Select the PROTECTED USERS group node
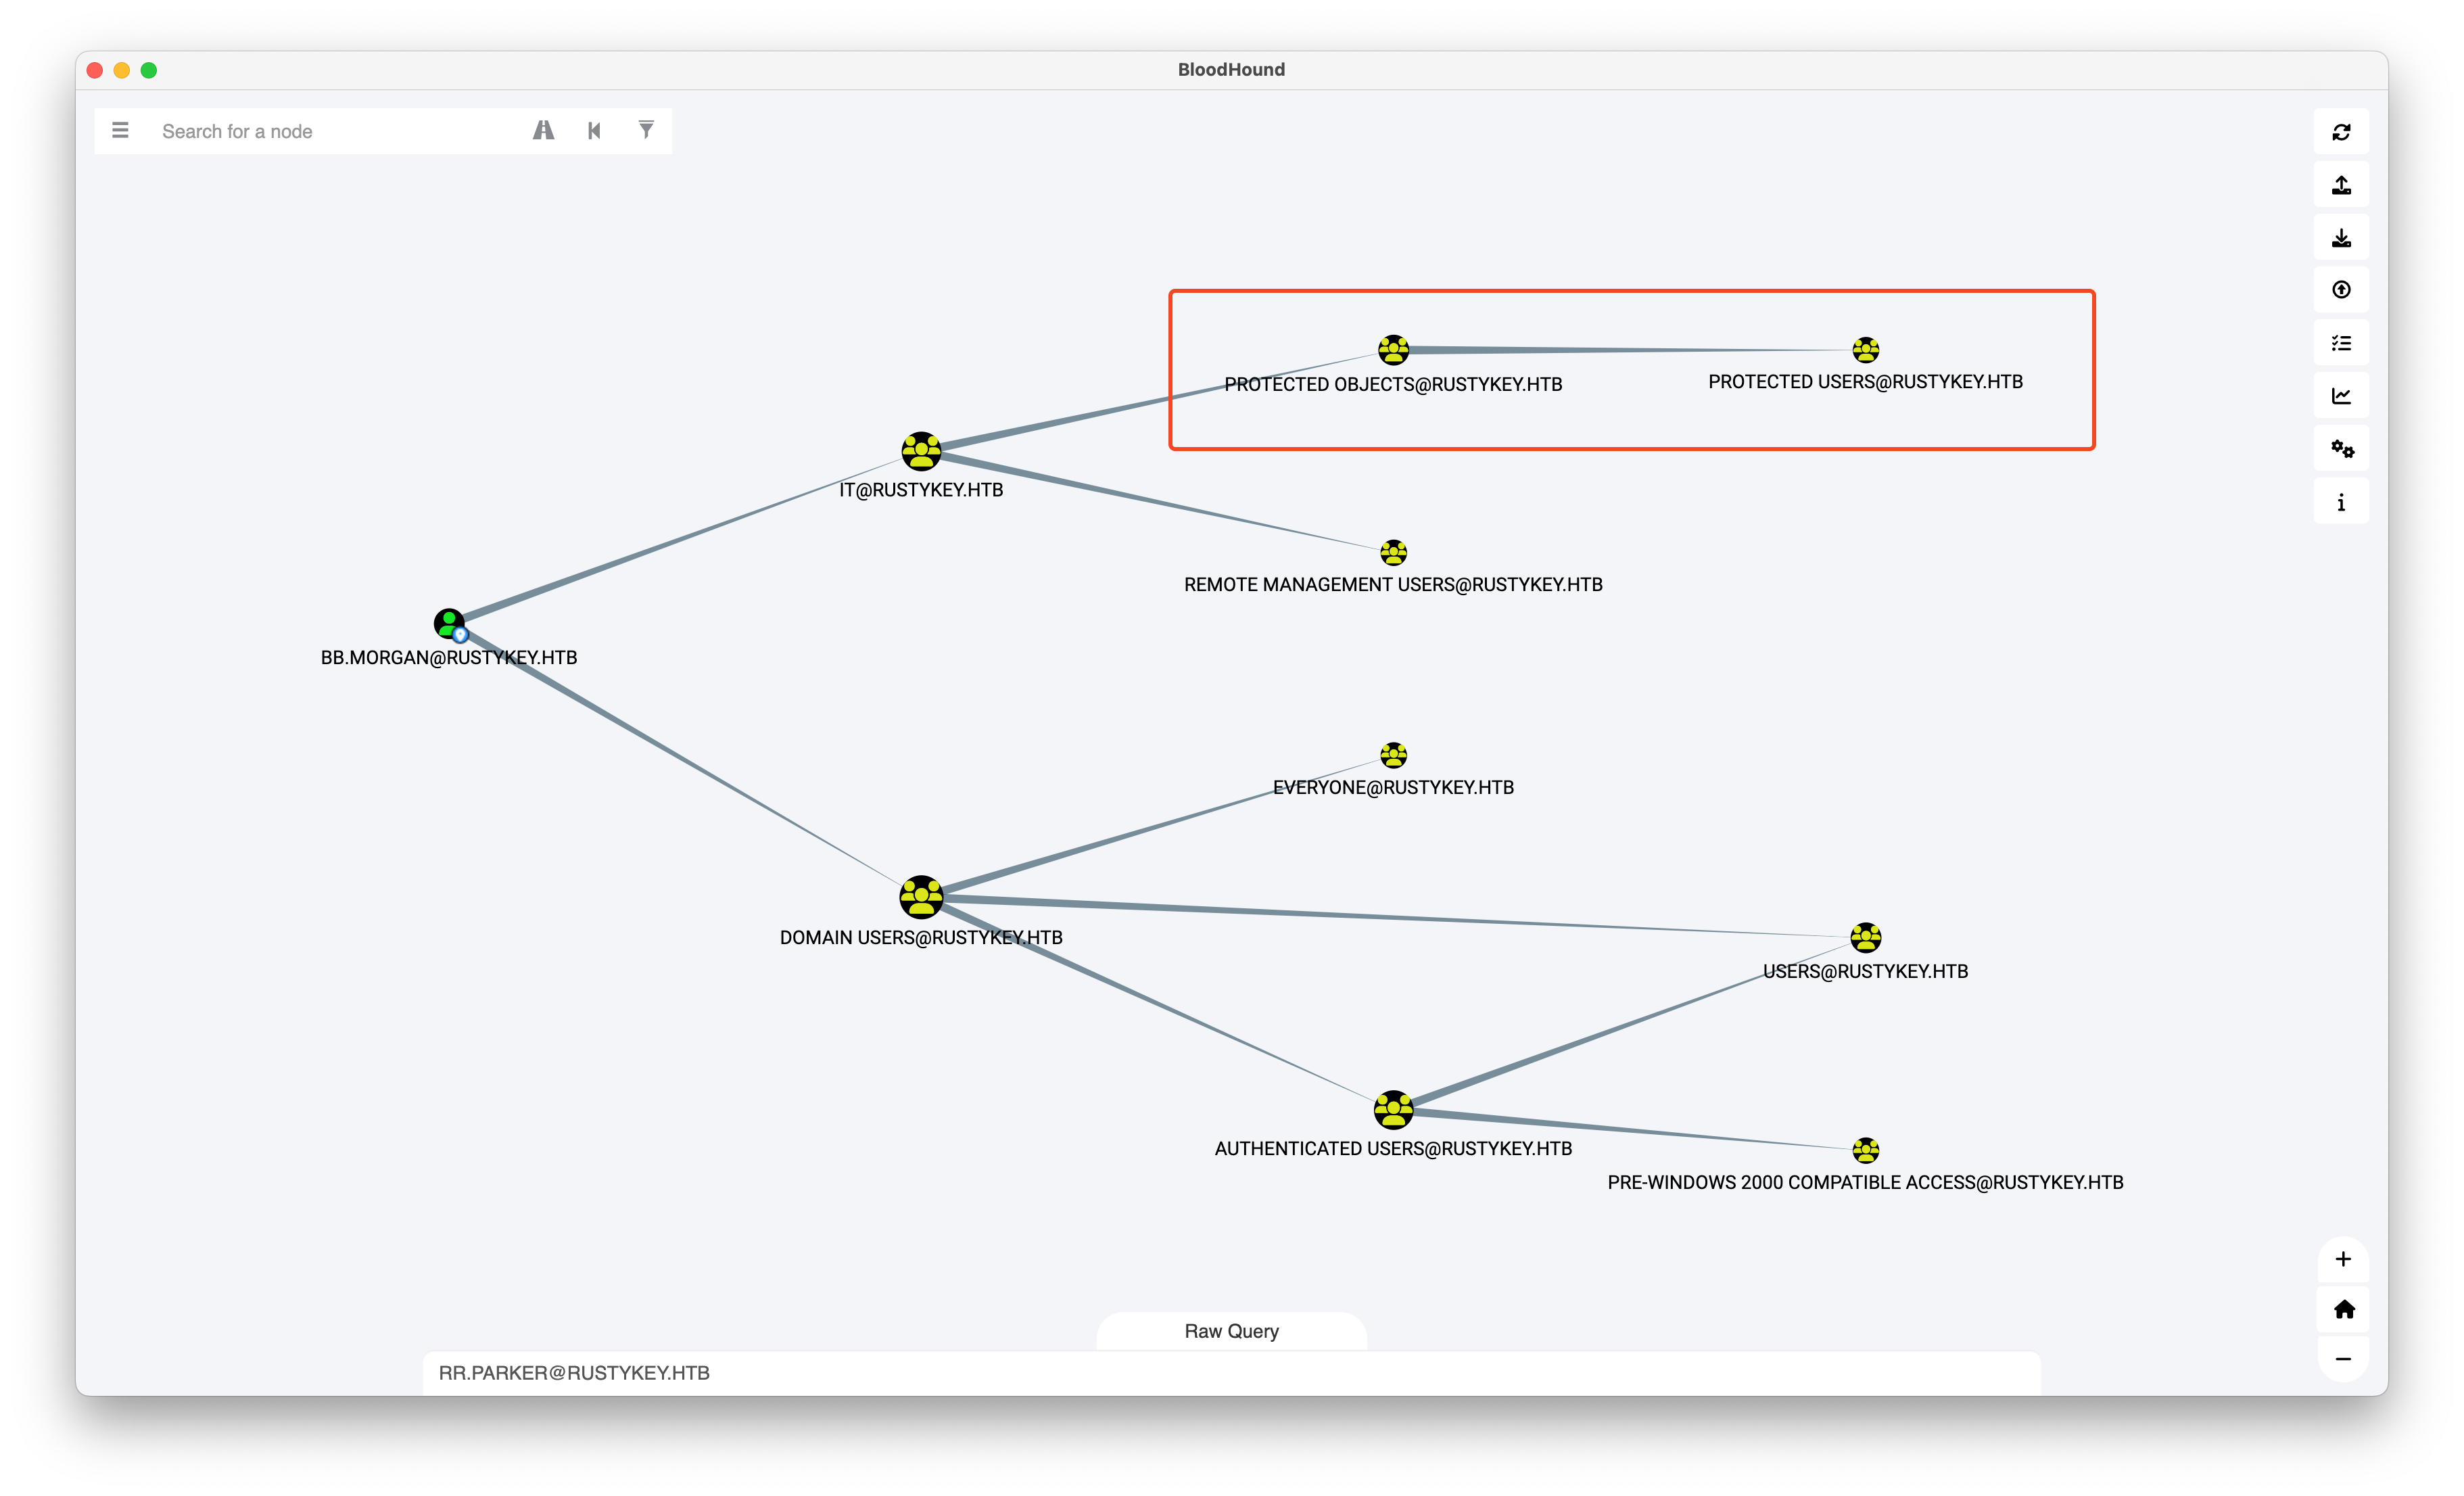2464x1496 pixels. coord(1865,350)
